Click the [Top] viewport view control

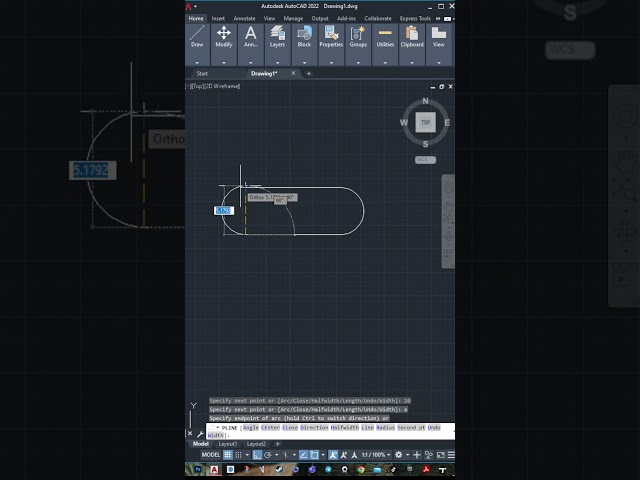click(197, 86)
